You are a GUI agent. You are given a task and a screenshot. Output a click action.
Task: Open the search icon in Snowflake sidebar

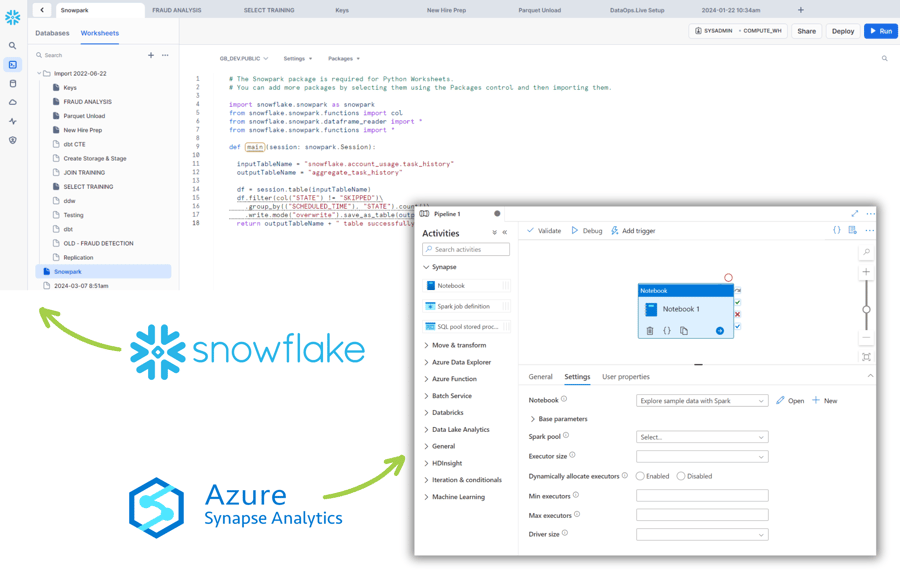(x=13, y=45)
